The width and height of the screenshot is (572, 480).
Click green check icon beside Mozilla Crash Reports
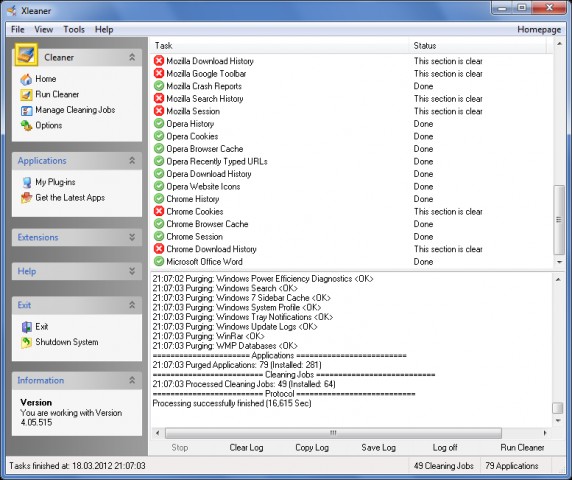(x=159, y=86)
